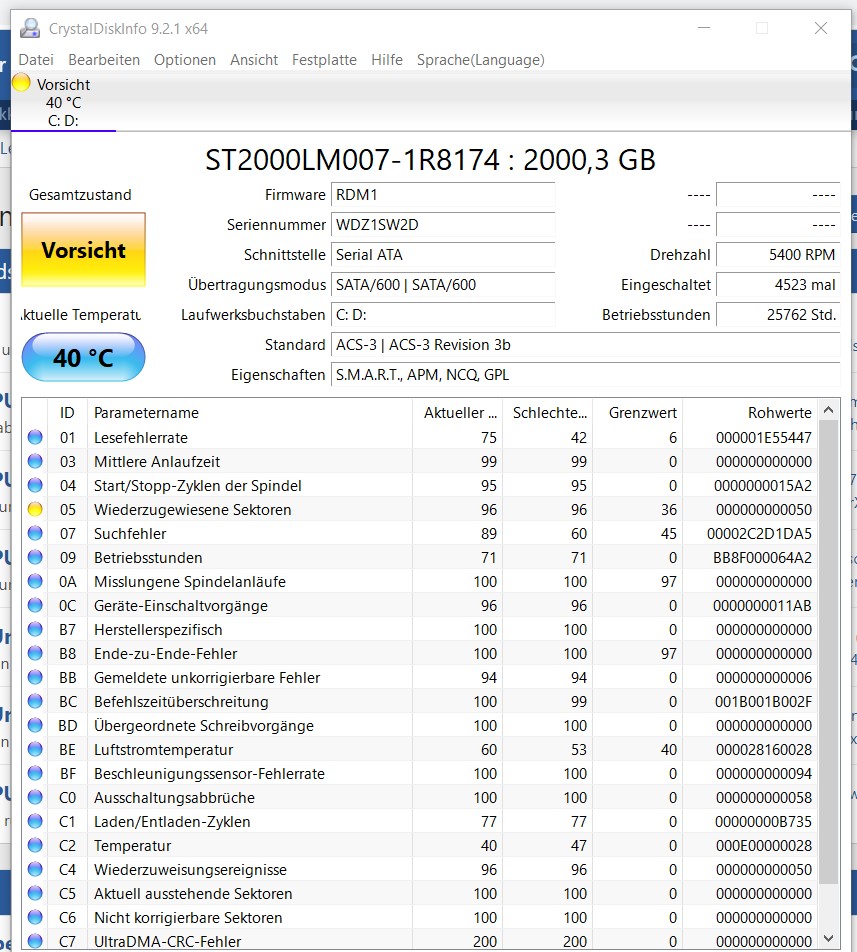The width and height of the screenshot is (857, 952).
Task: Open the Optionen menu
Action: (185, 60)
